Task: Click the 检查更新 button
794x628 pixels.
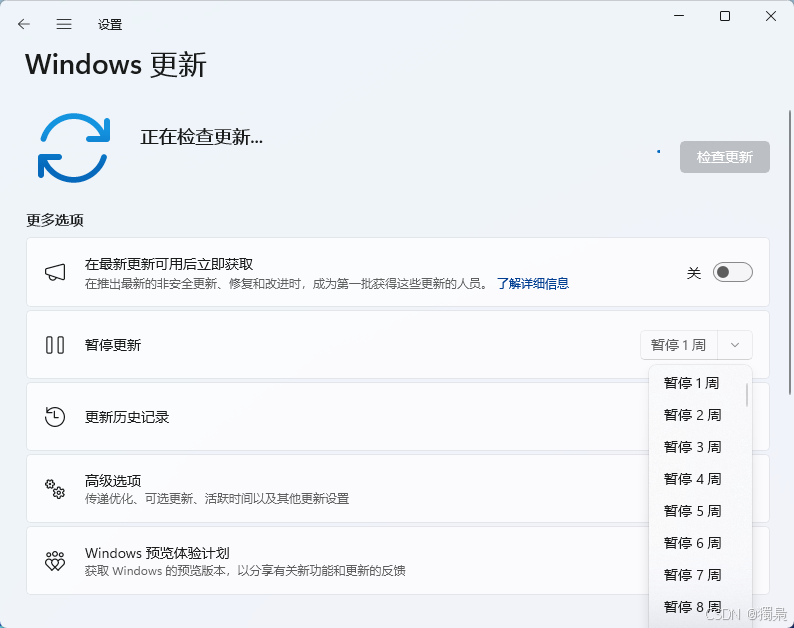Action: (725, 157)
